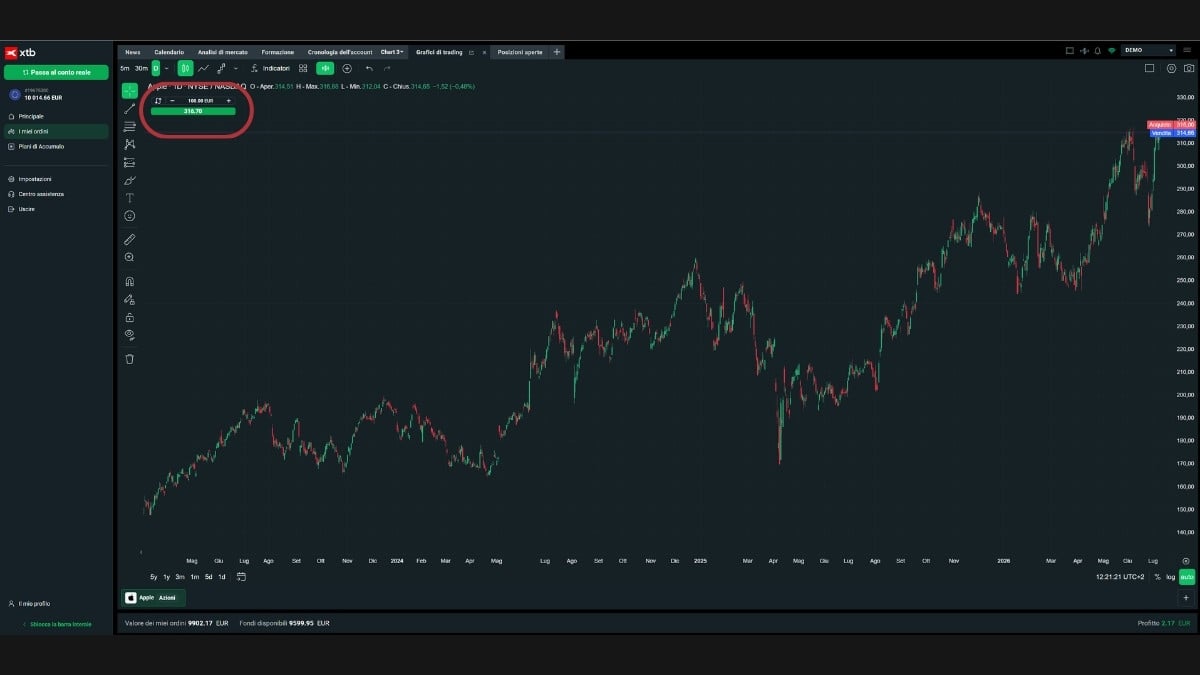Select the position projection tool

(x=130, y=162)
